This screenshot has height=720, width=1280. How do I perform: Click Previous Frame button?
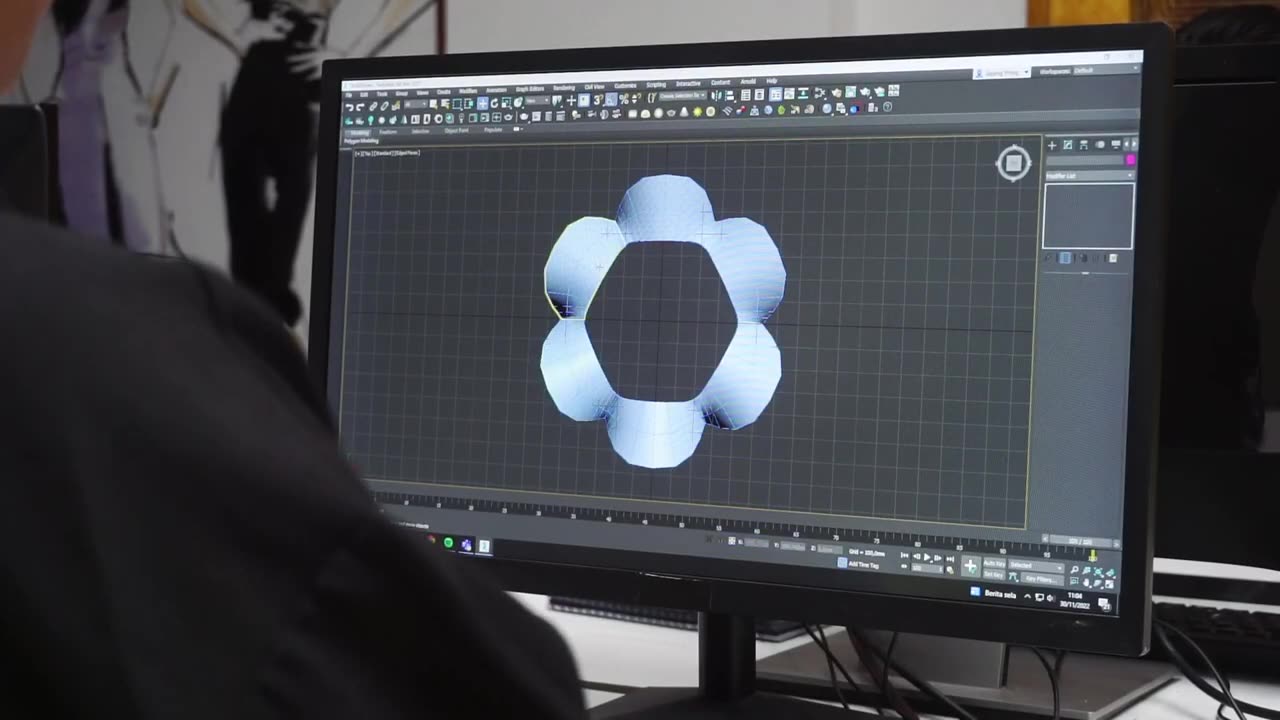[917, 556]
